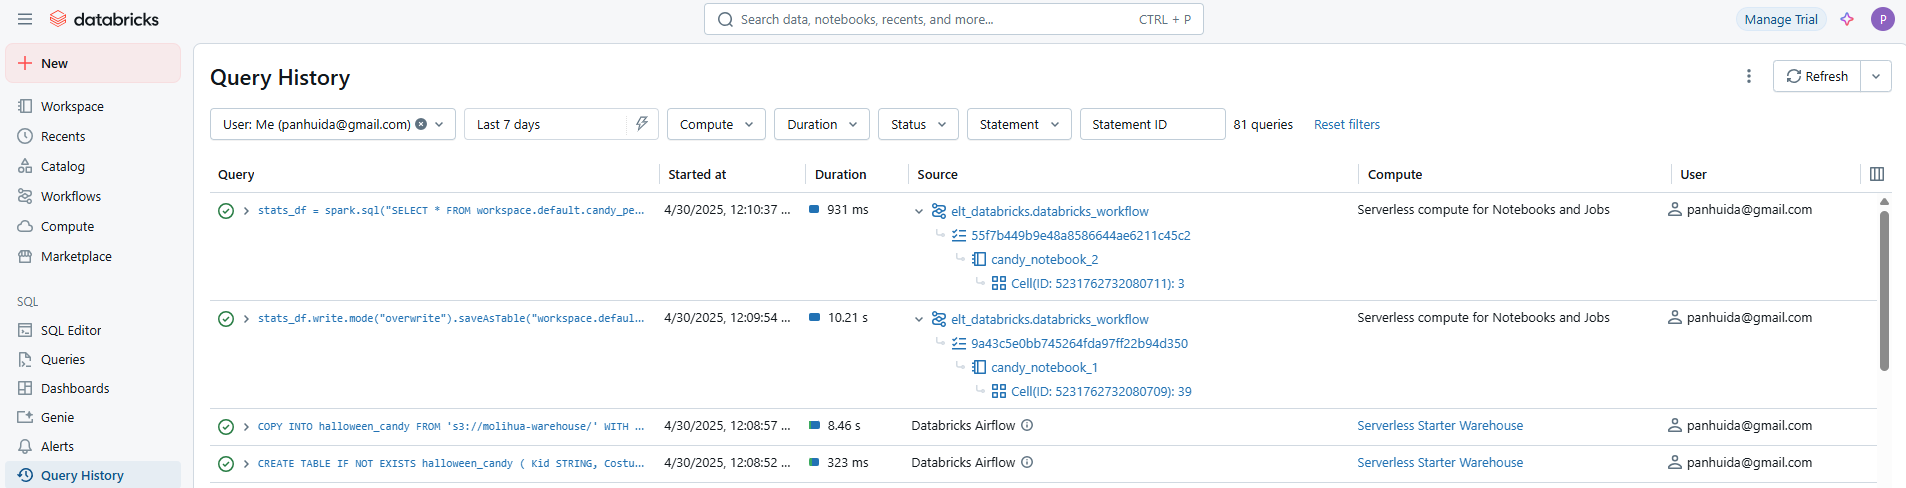Image resolution: width=1906 pixels, height=488 pixels.
Task: Open the Duration filter dropdown
Action: coord(822,124)
